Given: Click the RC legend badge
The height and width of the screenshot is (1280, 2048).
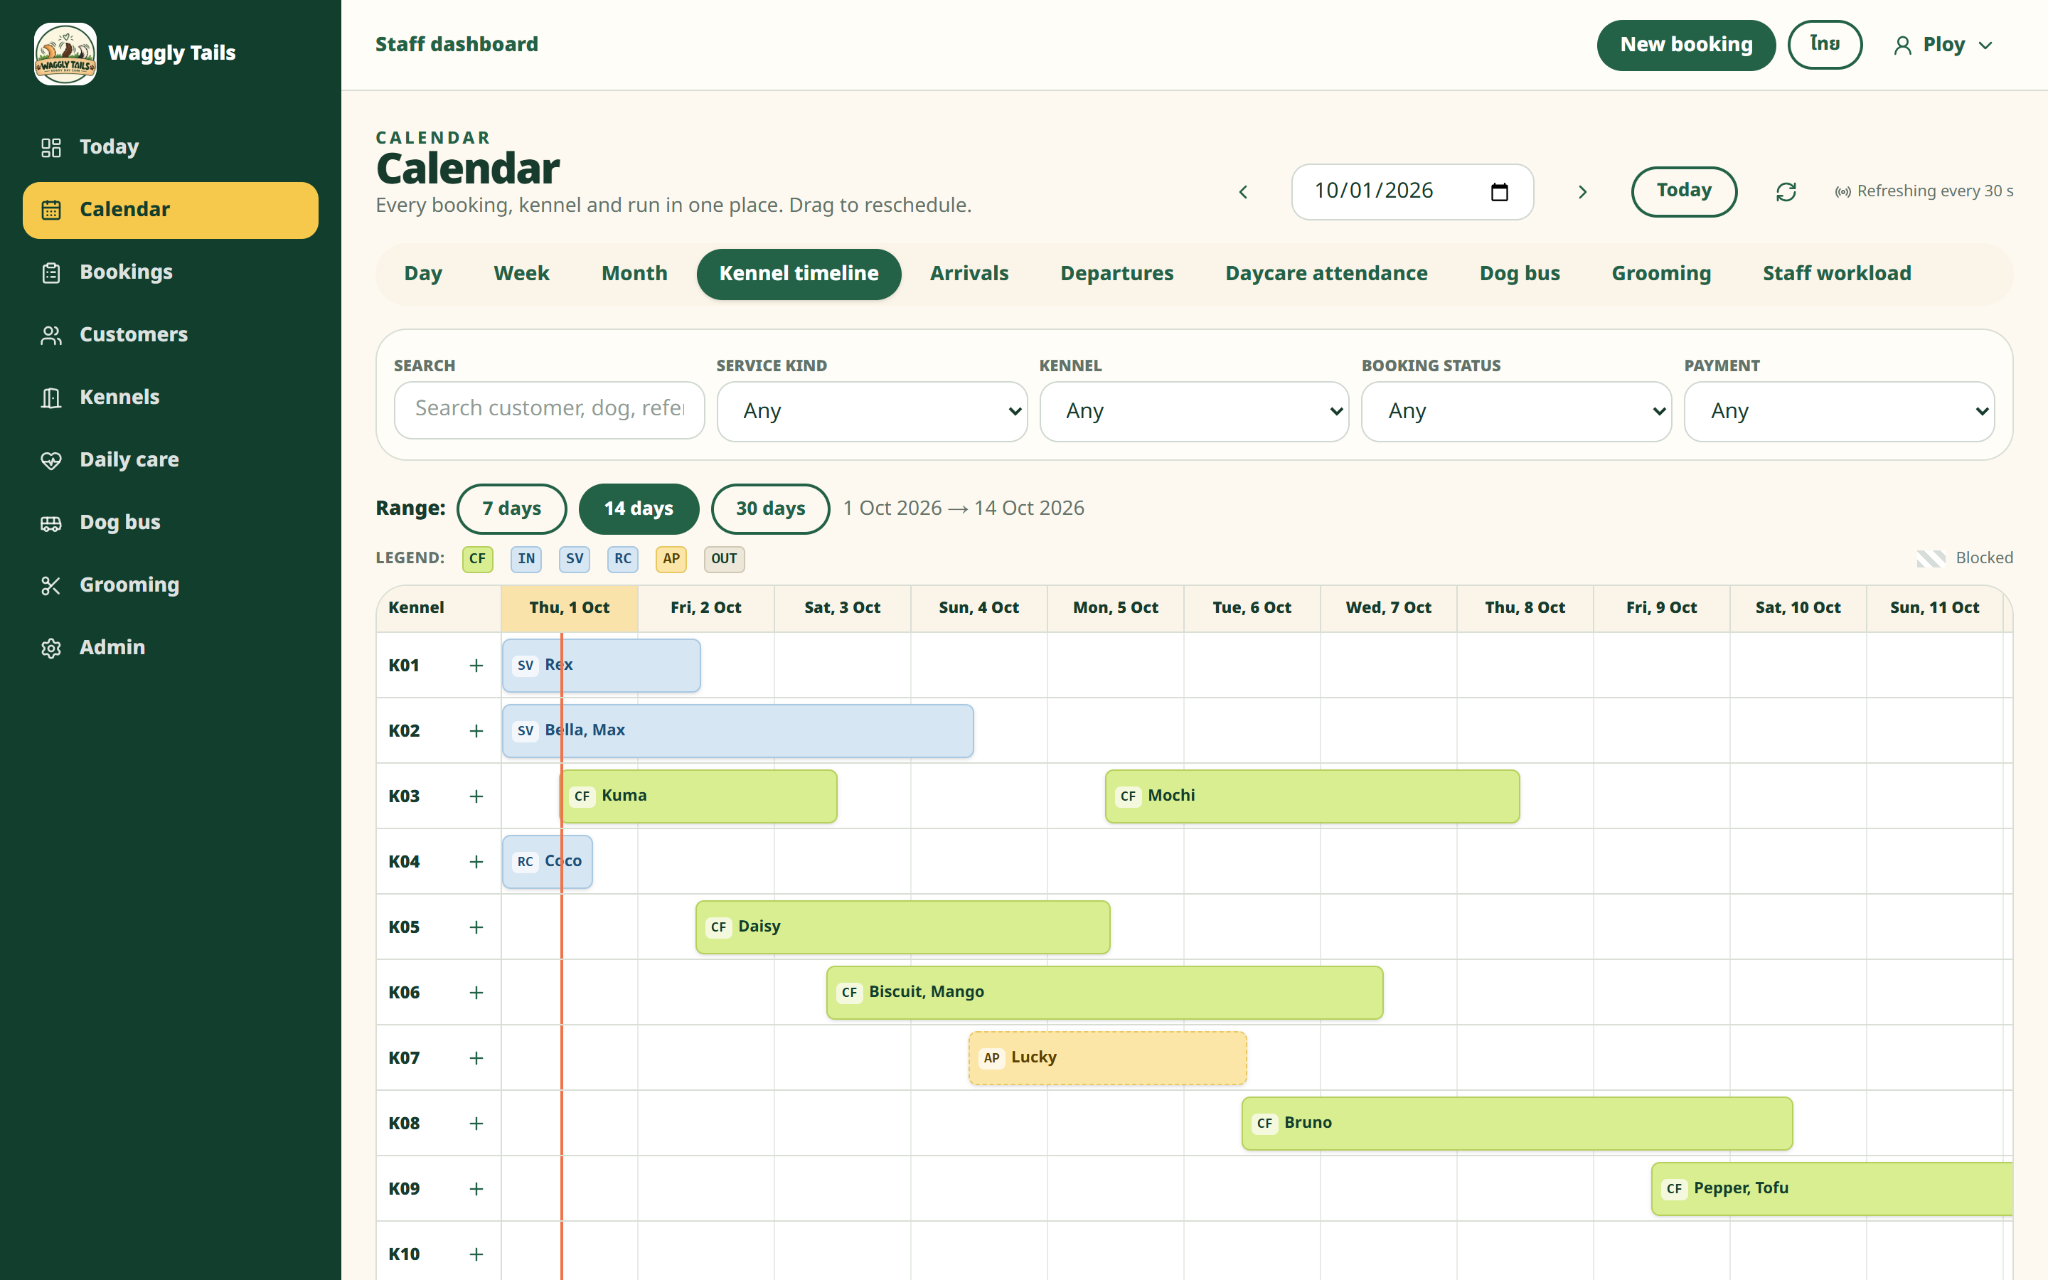Looking at the screenshot, I should [x=623, y=559].
